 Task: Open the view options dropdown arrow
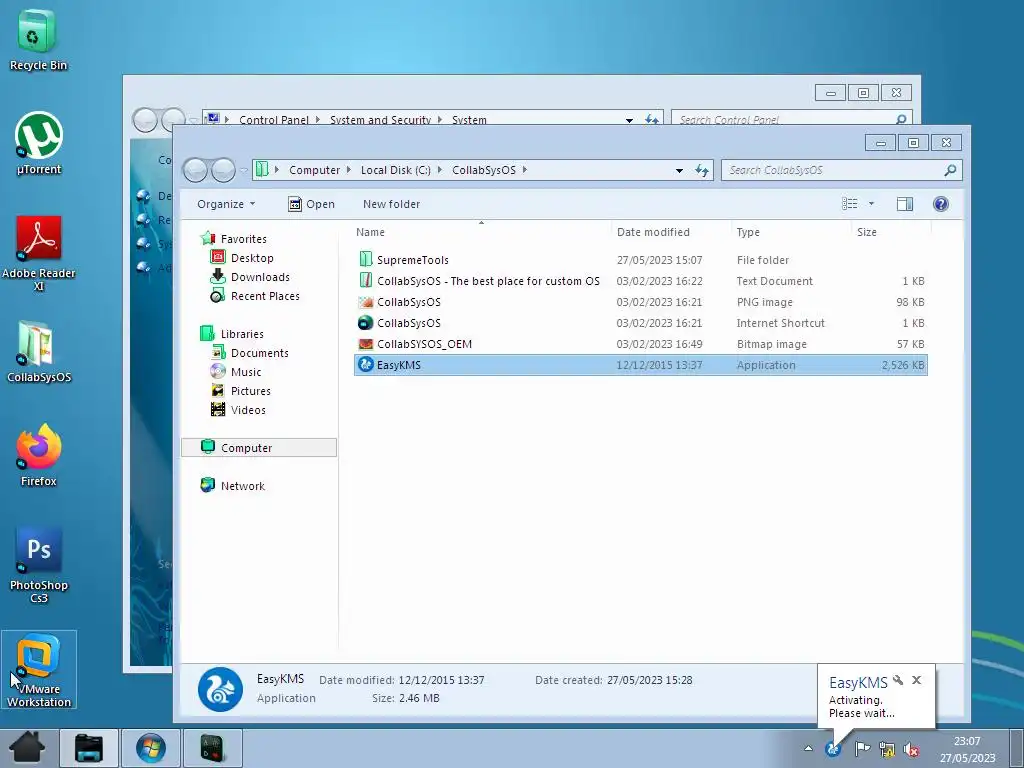pos(871,204)
